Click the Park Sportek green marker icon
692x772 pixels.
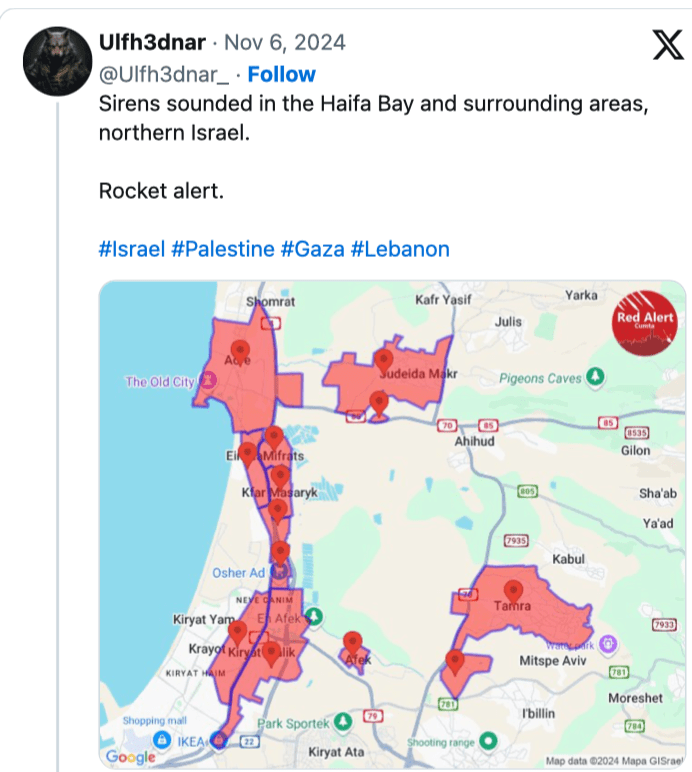[x=343, y=722]
